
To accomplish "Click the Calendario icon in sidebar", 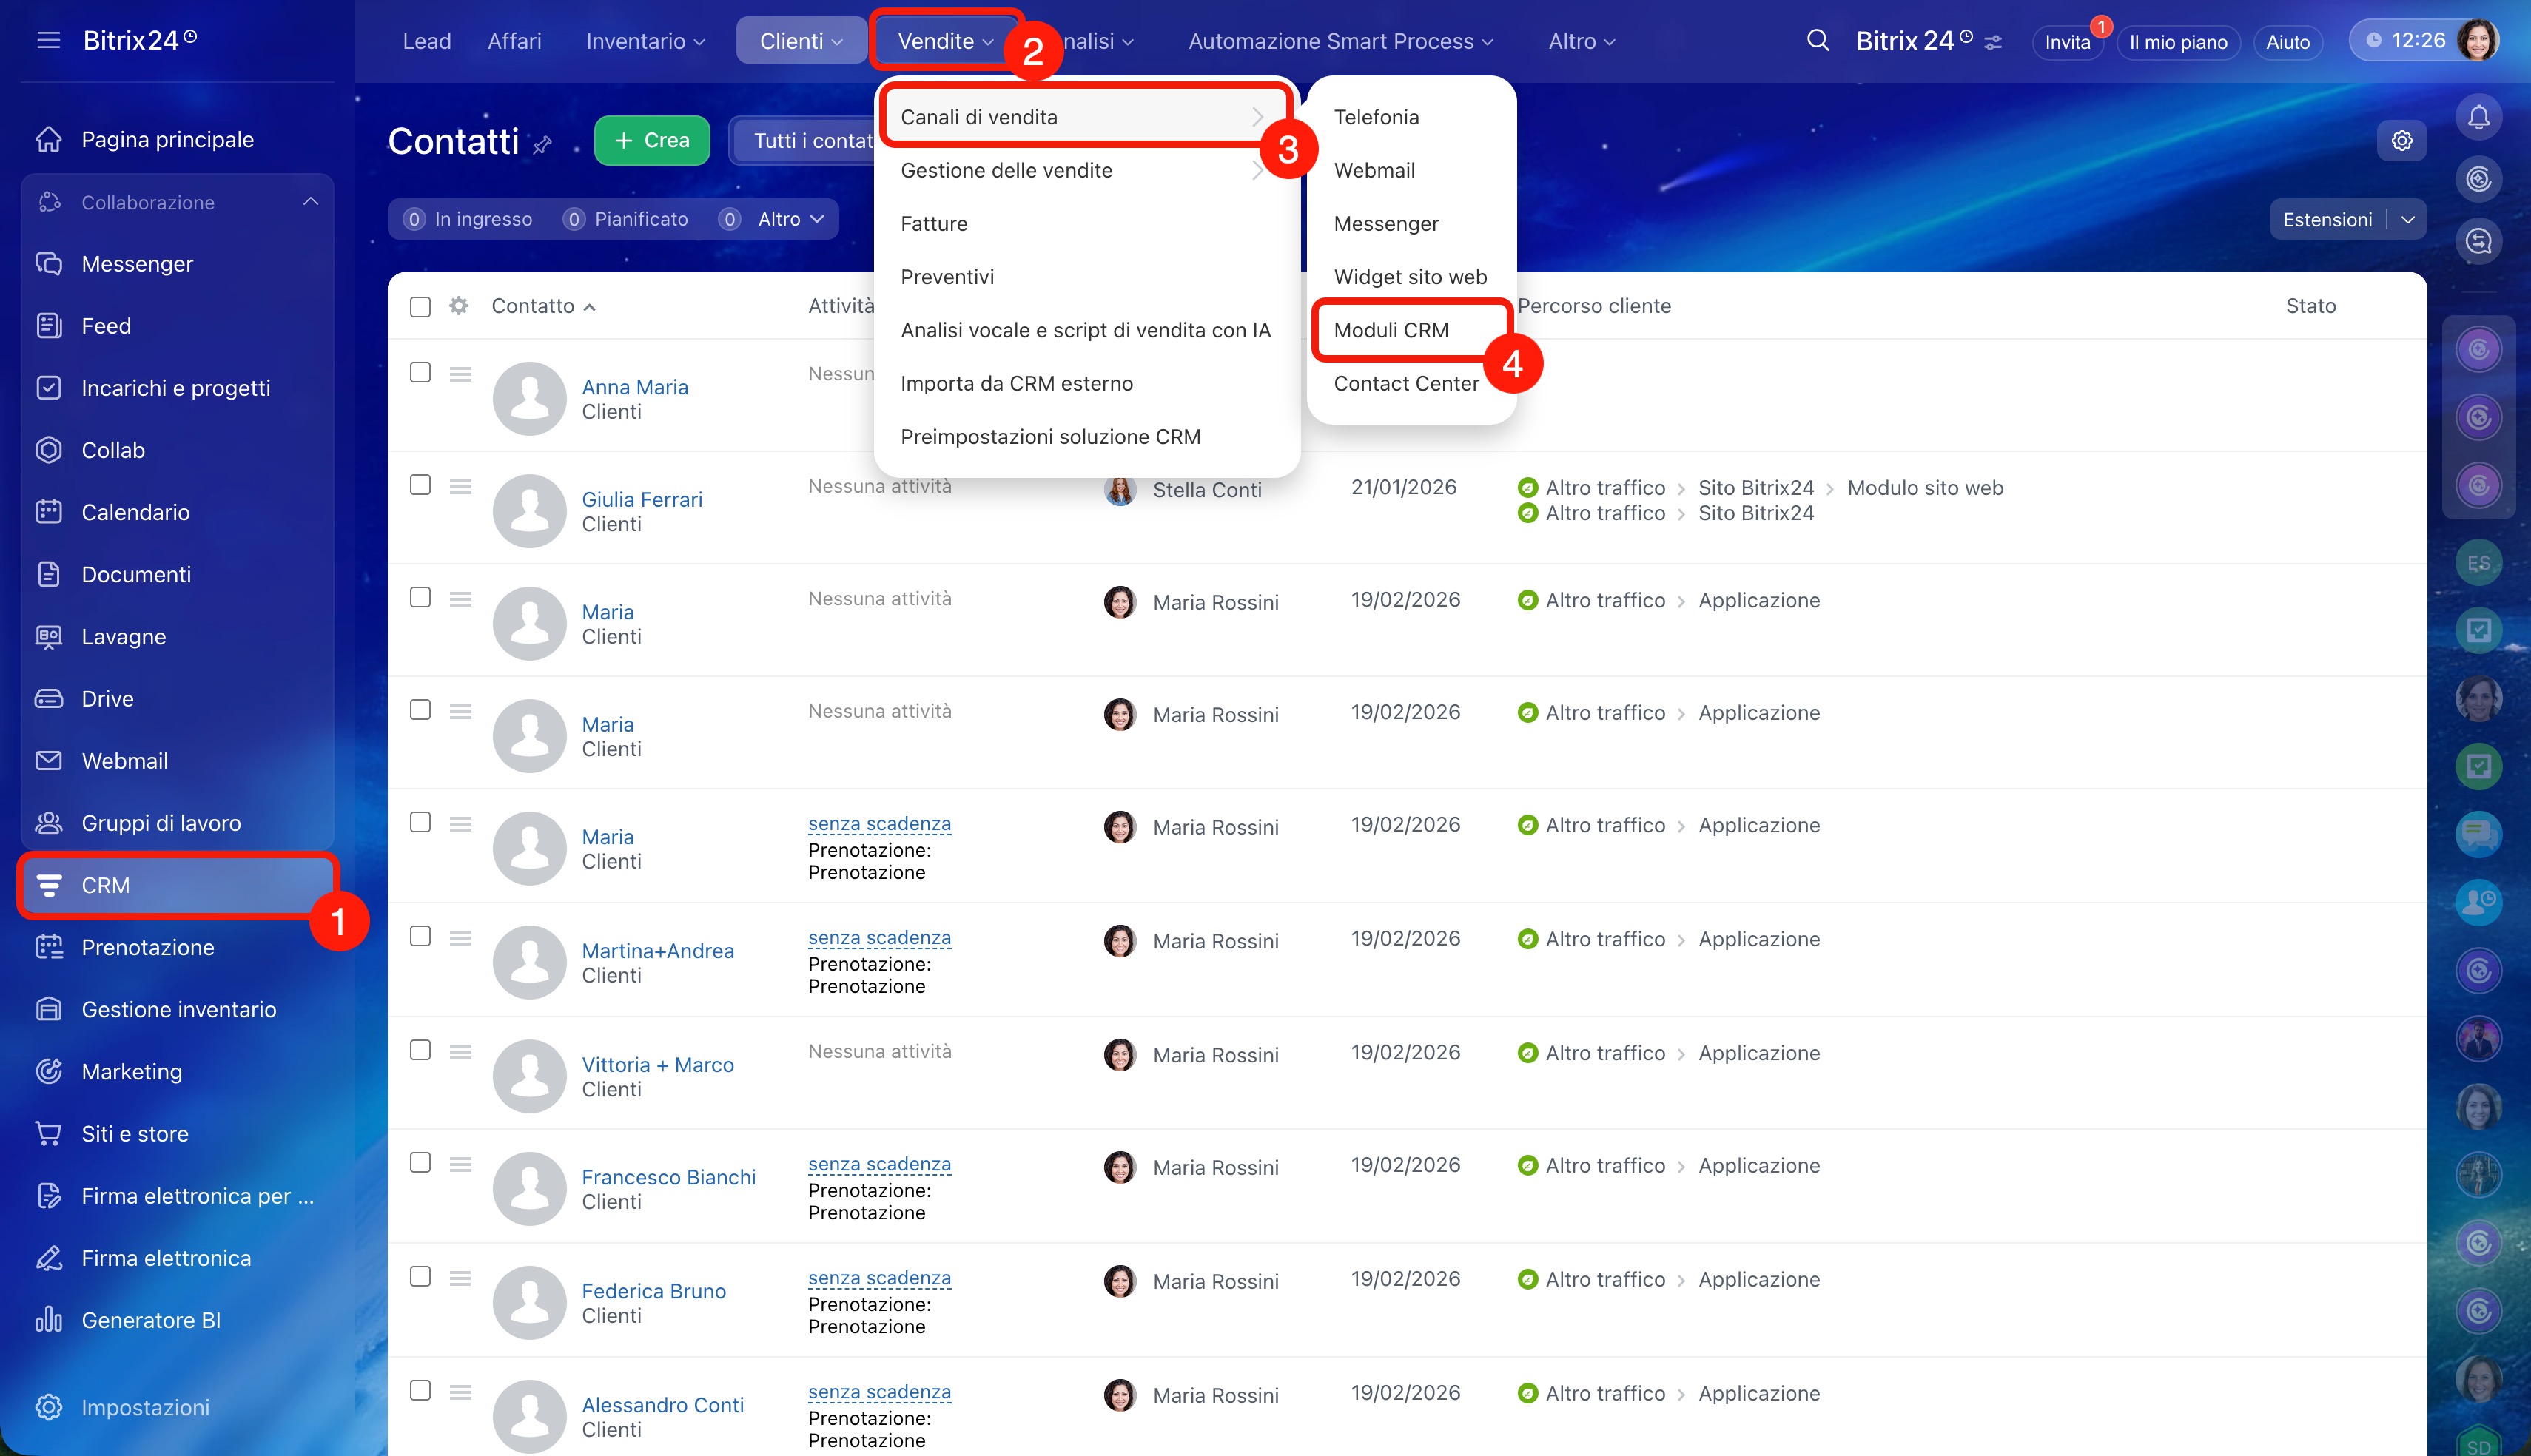I will click(49, 512).
